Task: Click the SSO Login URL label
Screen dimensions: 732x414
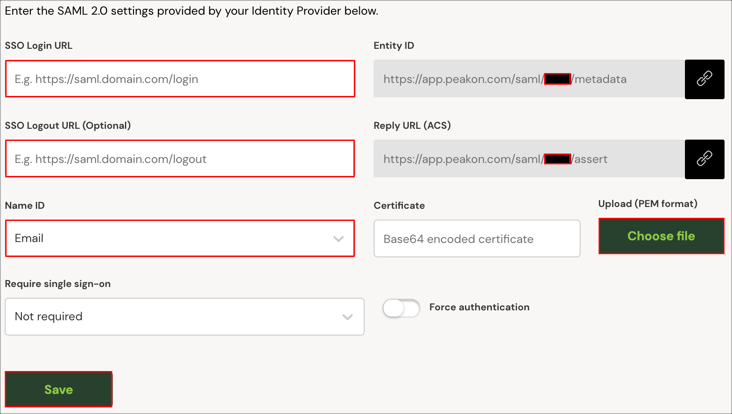Action: pos(38,46)
